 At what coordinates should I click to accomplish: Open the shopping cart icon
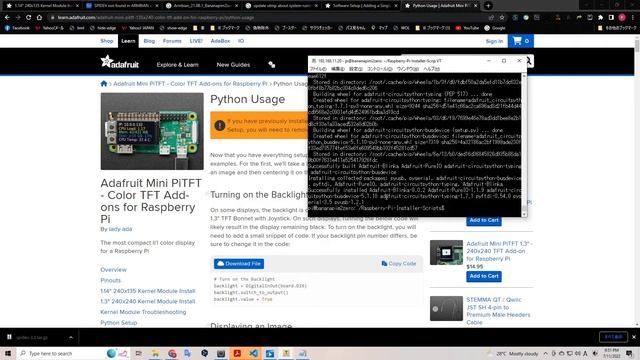pyautogui.click(x=520, y=41)
